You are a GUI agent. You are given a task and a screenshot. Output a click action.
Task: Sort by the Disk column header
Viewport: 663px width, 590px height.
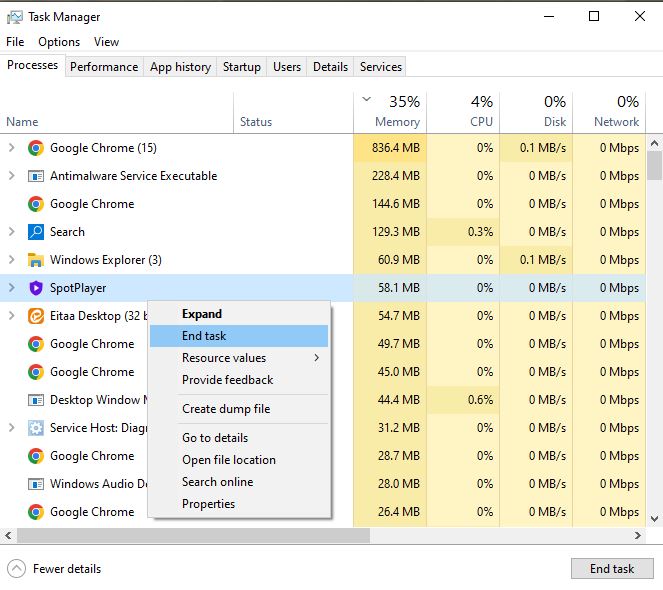tap(536, 113)
